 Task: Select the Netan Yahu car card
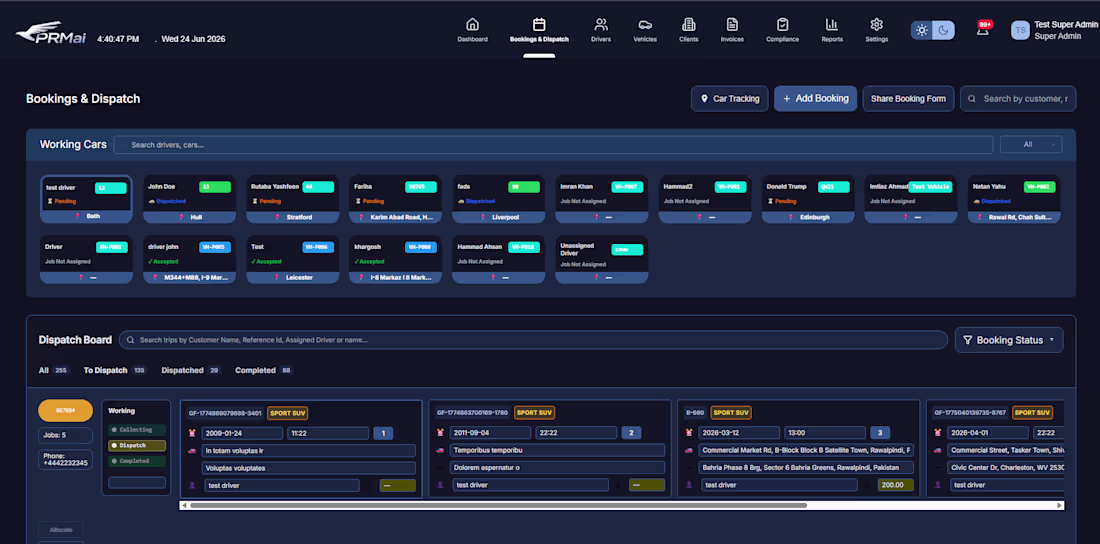1014,199
